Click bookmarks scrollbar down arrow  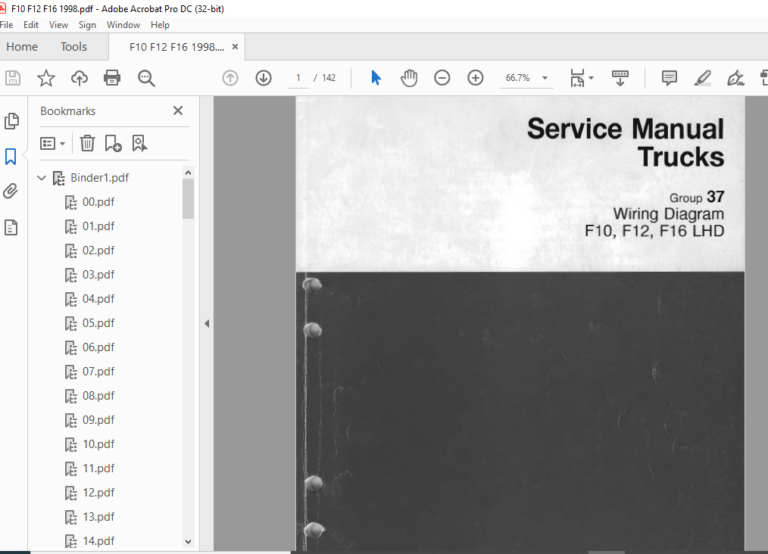(x=188, y=542)
